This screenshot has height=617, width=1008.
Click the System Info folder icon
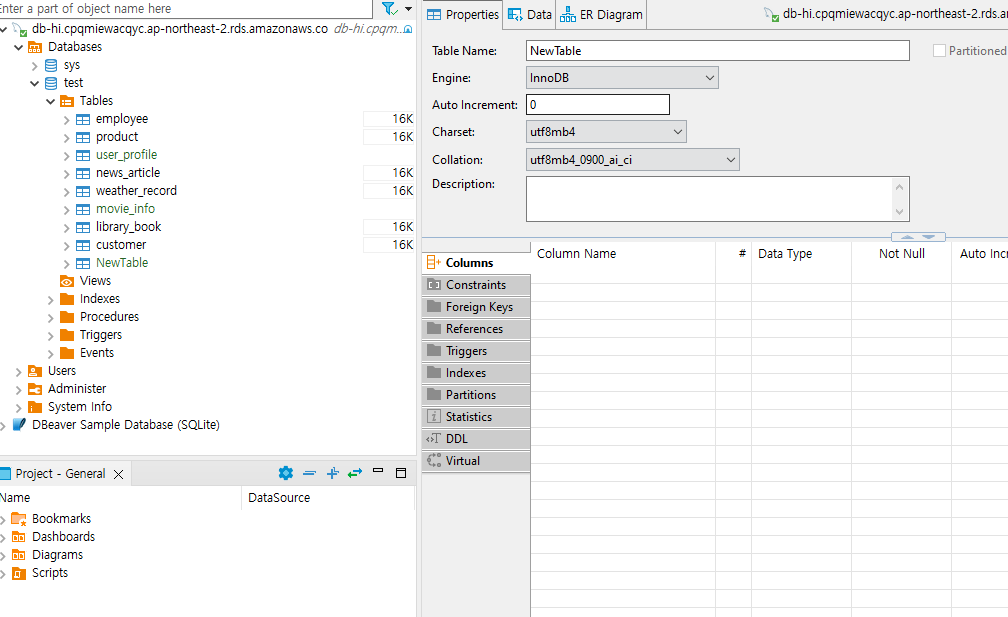click(35, 407)
